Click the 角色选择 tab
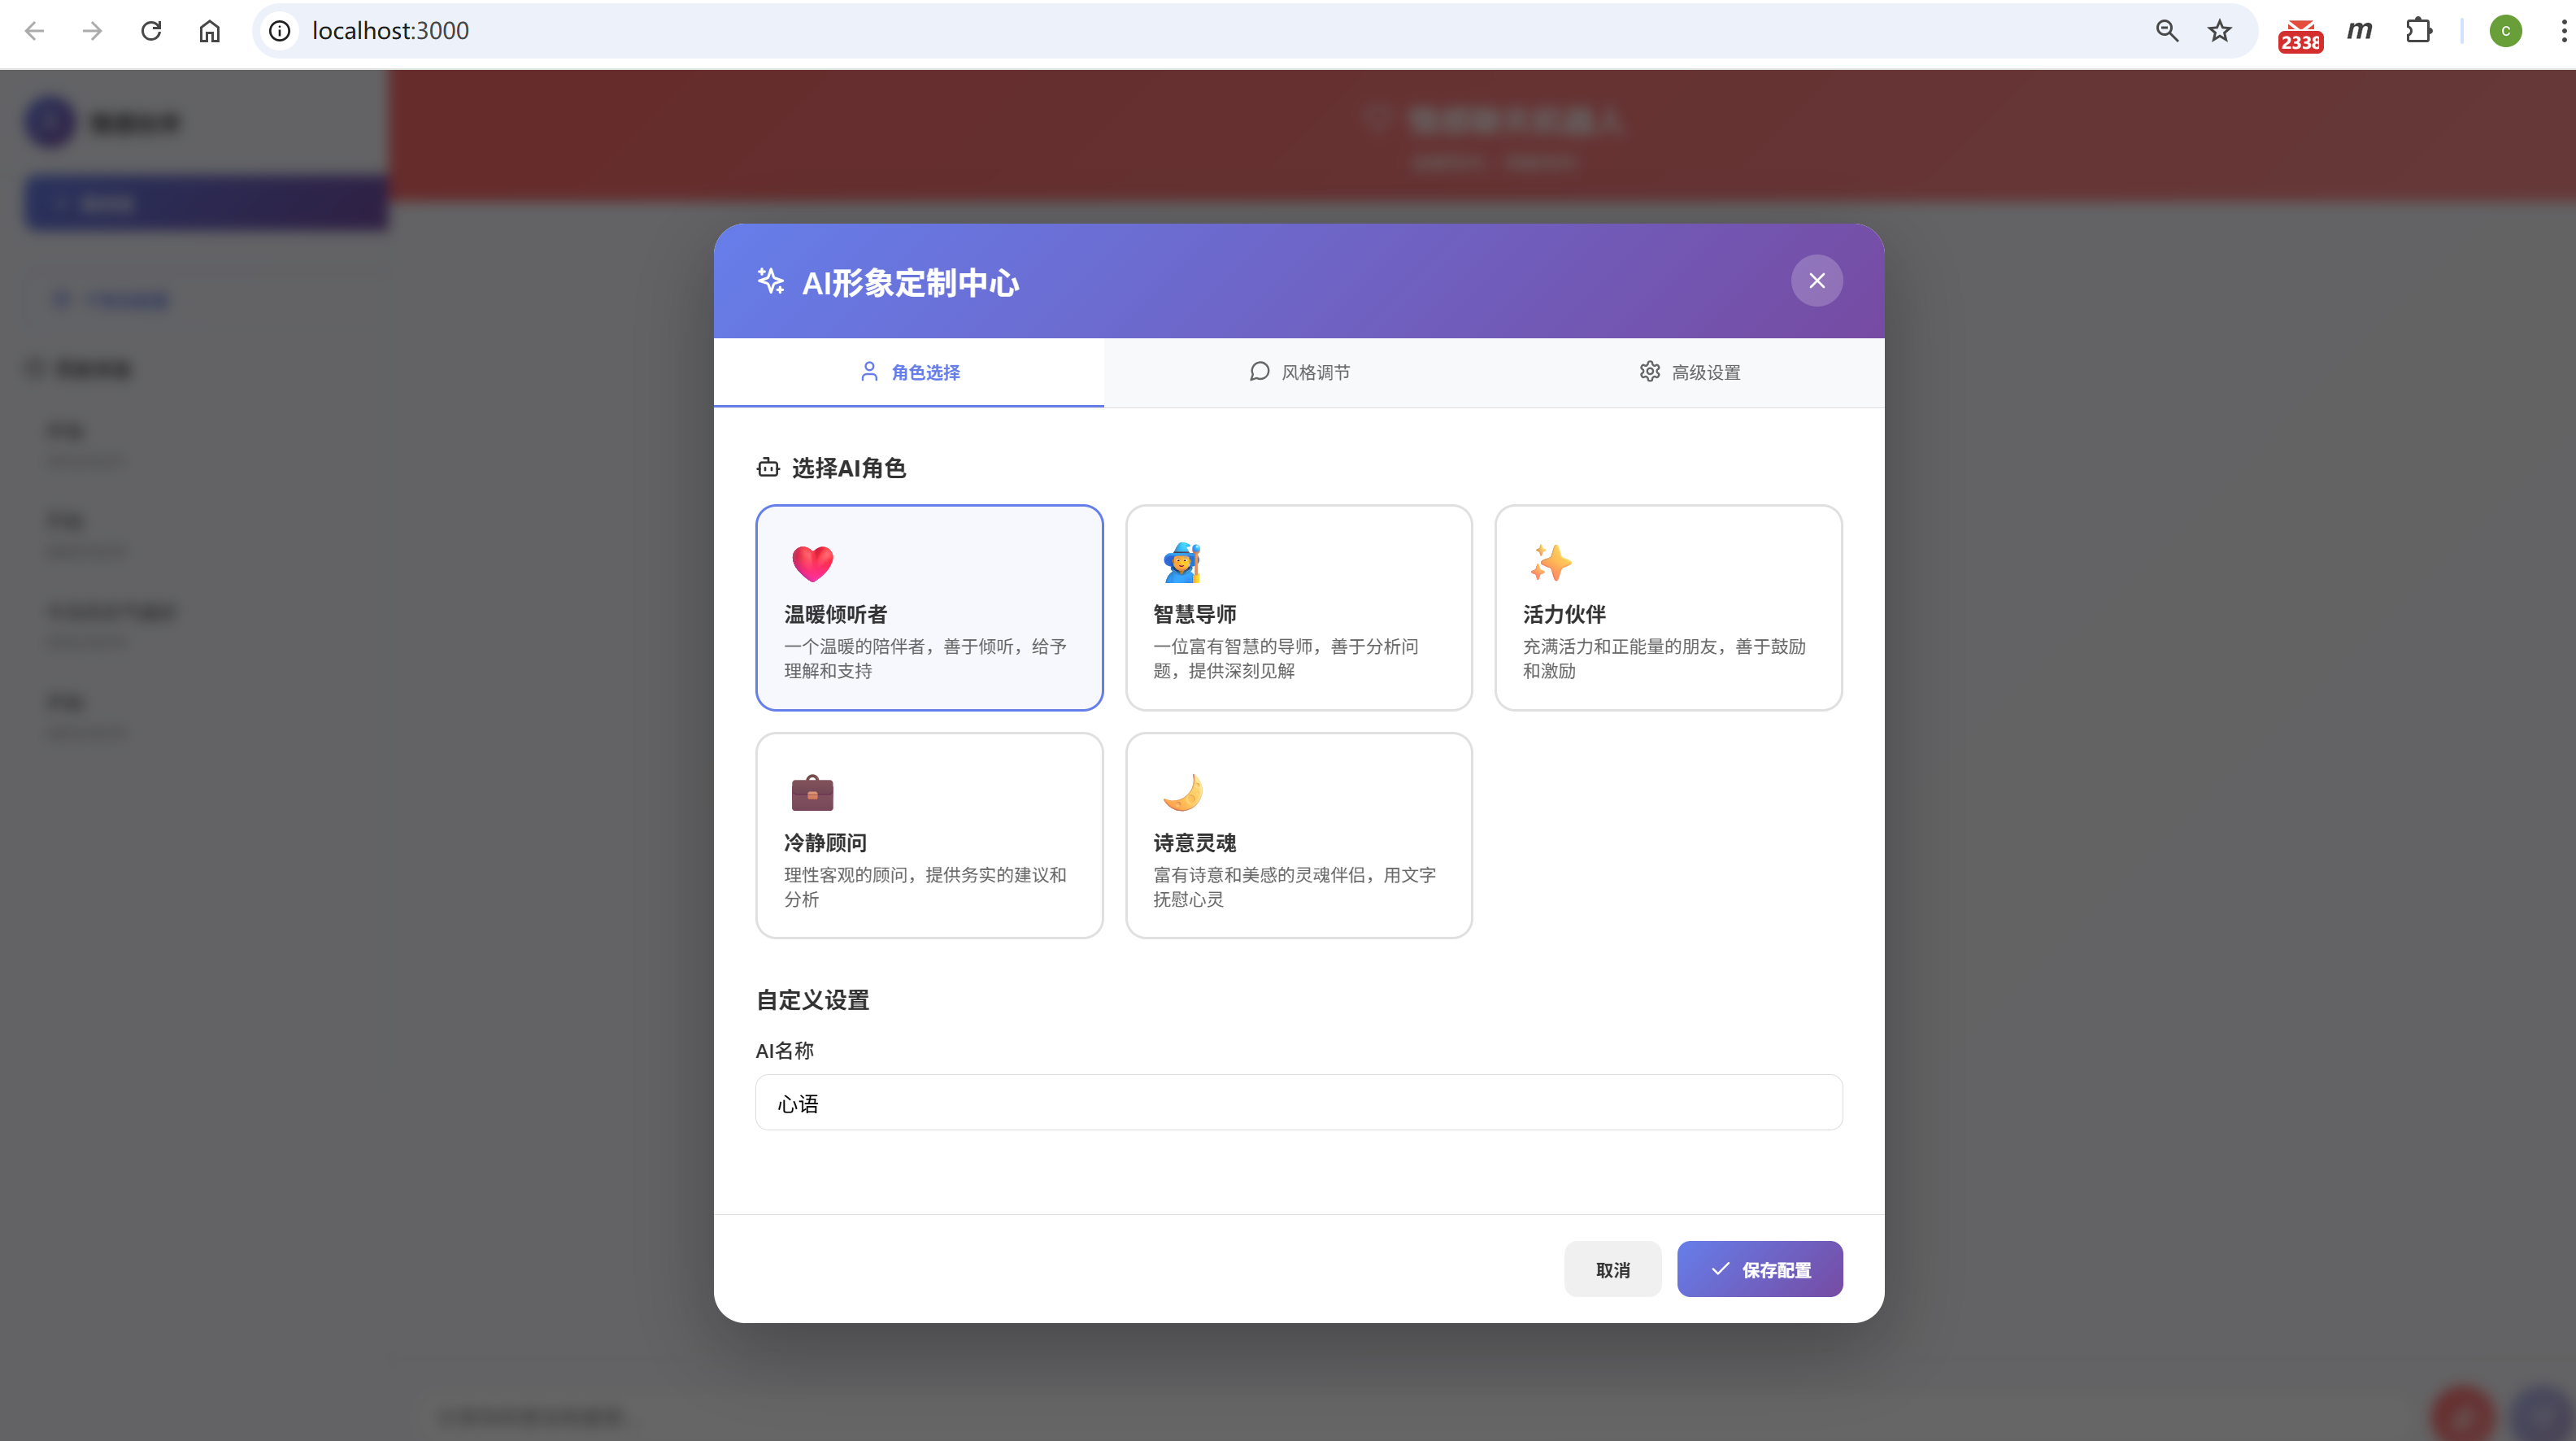Image resolution: width=2576 pixels, height=1441 pixels. (909, 372)
